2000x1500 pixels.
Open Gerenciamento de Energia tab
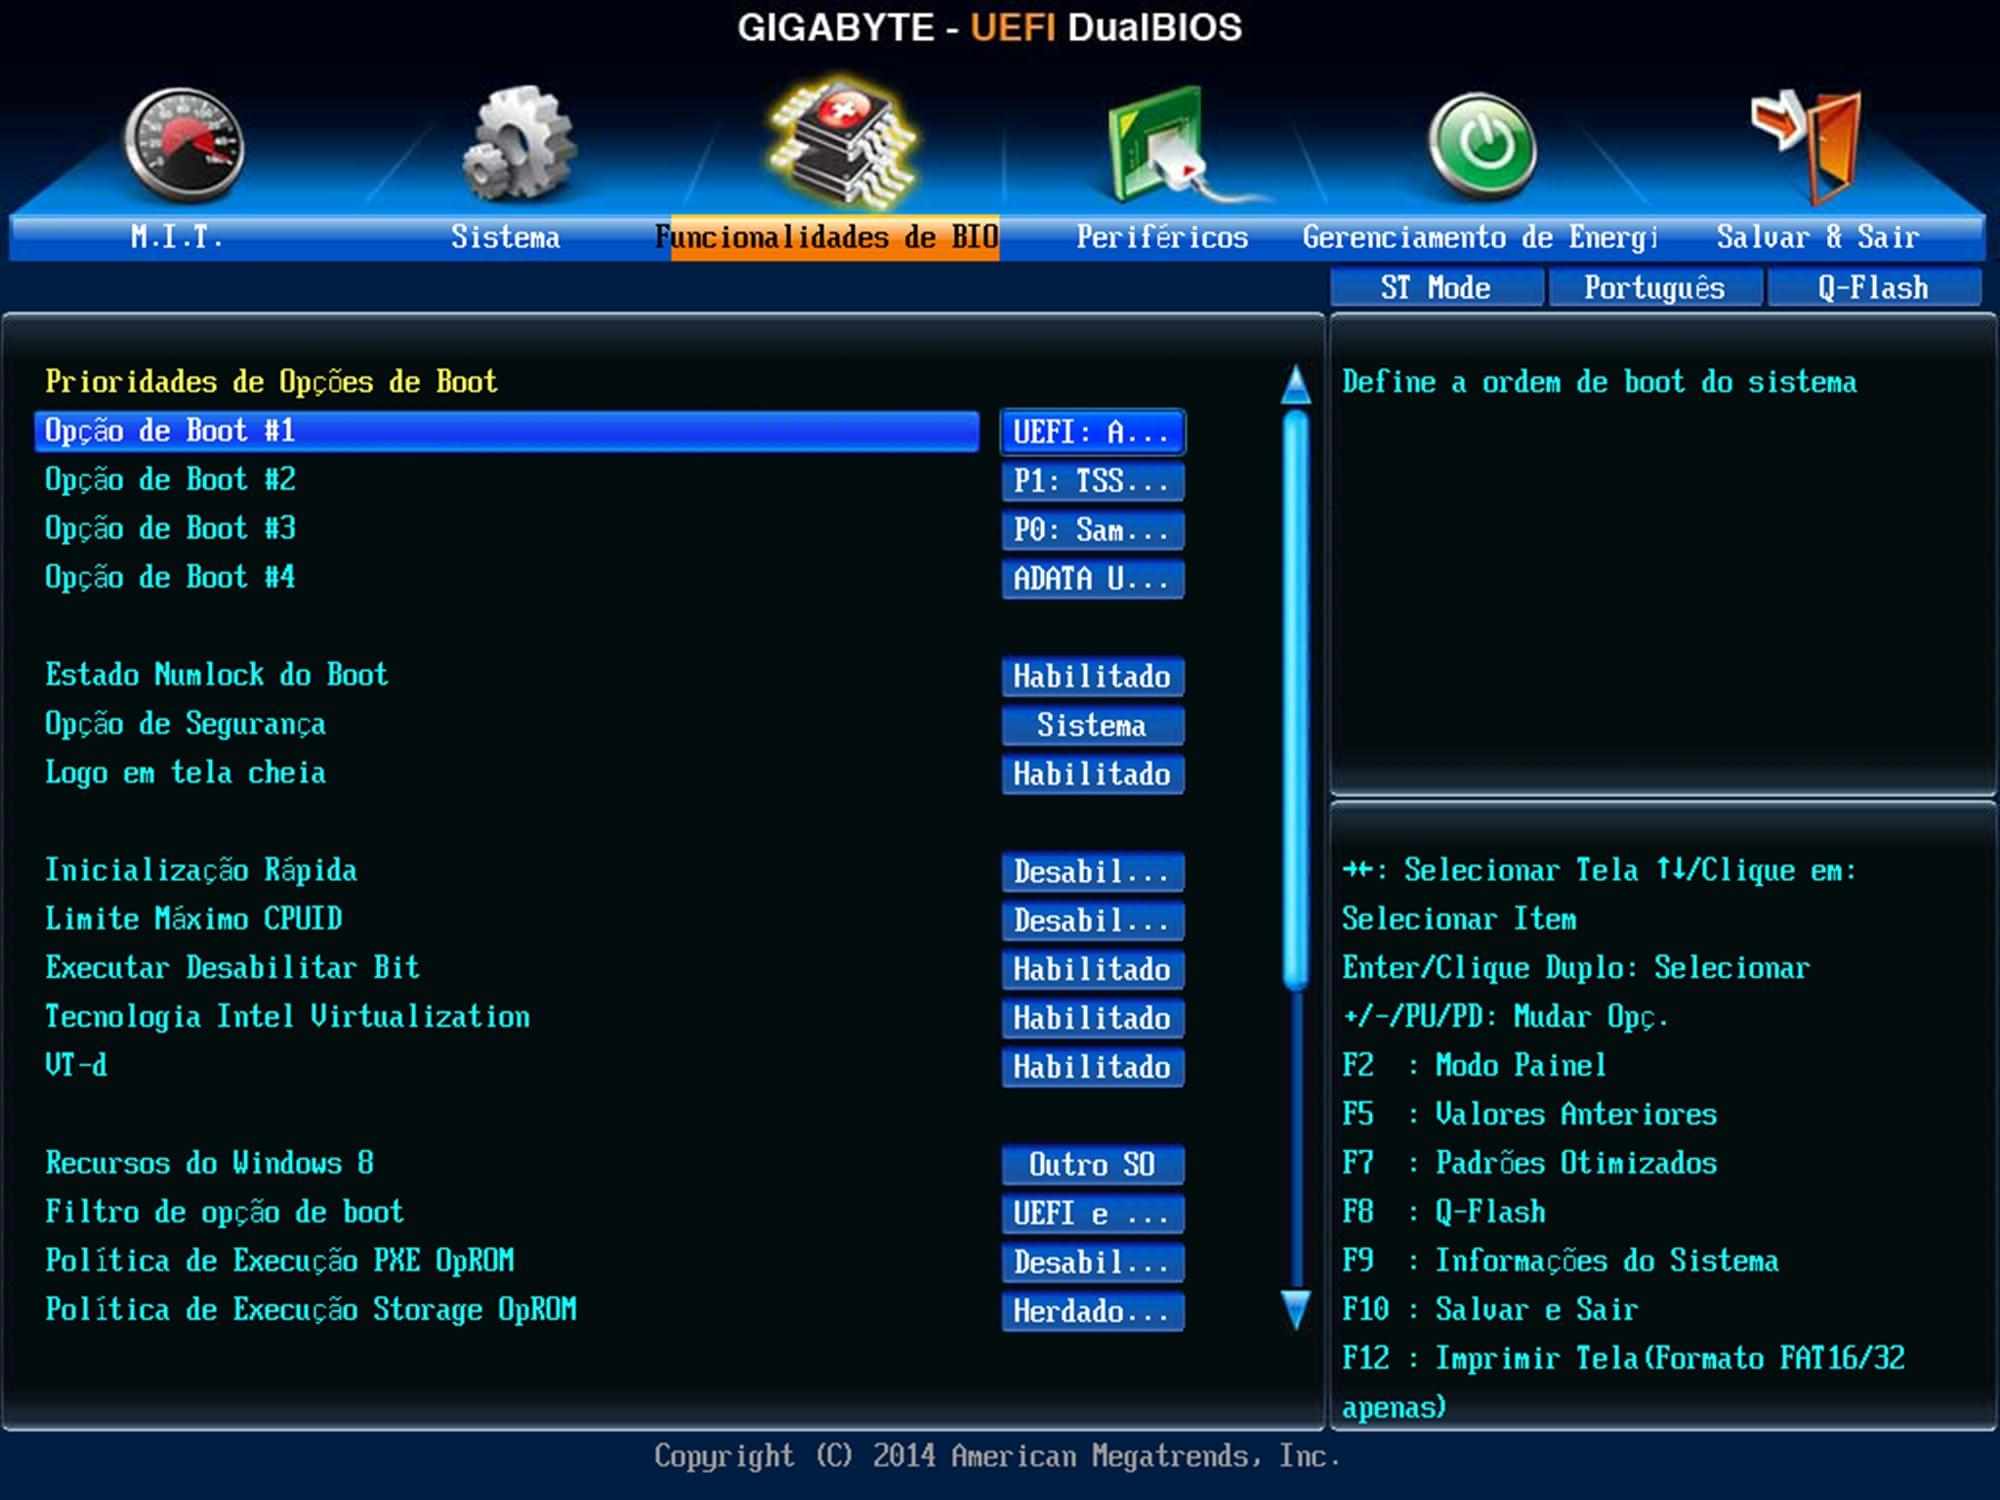tap(1480, 237)
